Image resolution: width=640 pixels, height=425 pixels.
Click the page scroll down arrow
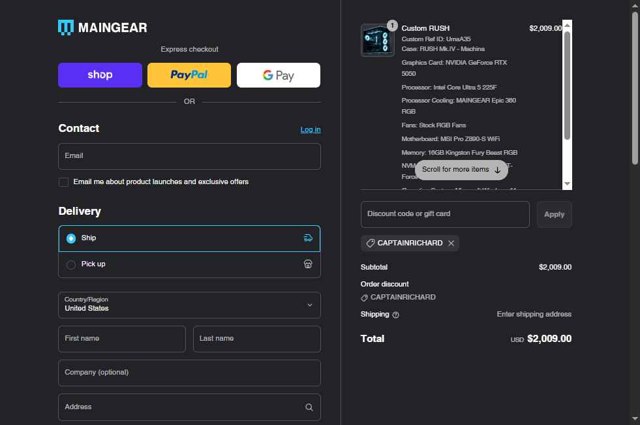(635, 419)
